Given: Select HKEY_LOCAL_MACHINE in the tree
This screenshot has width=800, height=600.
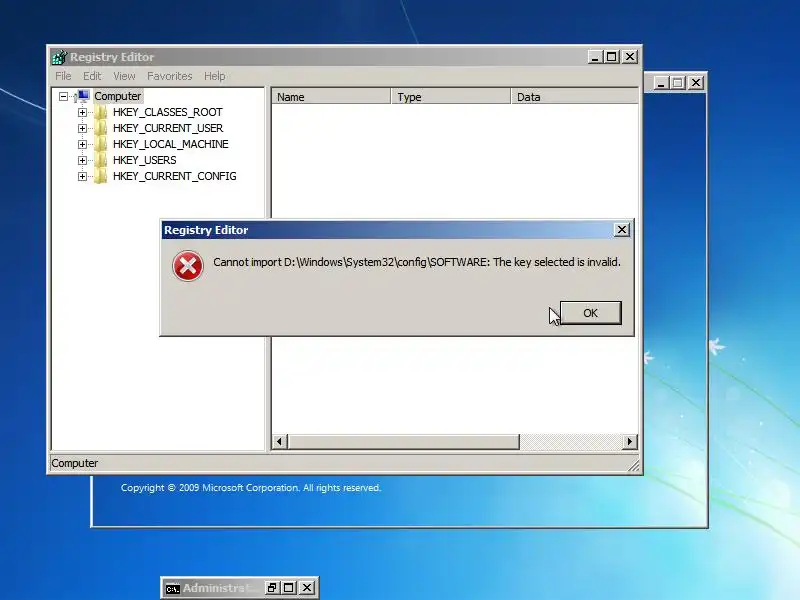Looking at the screenshot, I should tap(170, 144).
